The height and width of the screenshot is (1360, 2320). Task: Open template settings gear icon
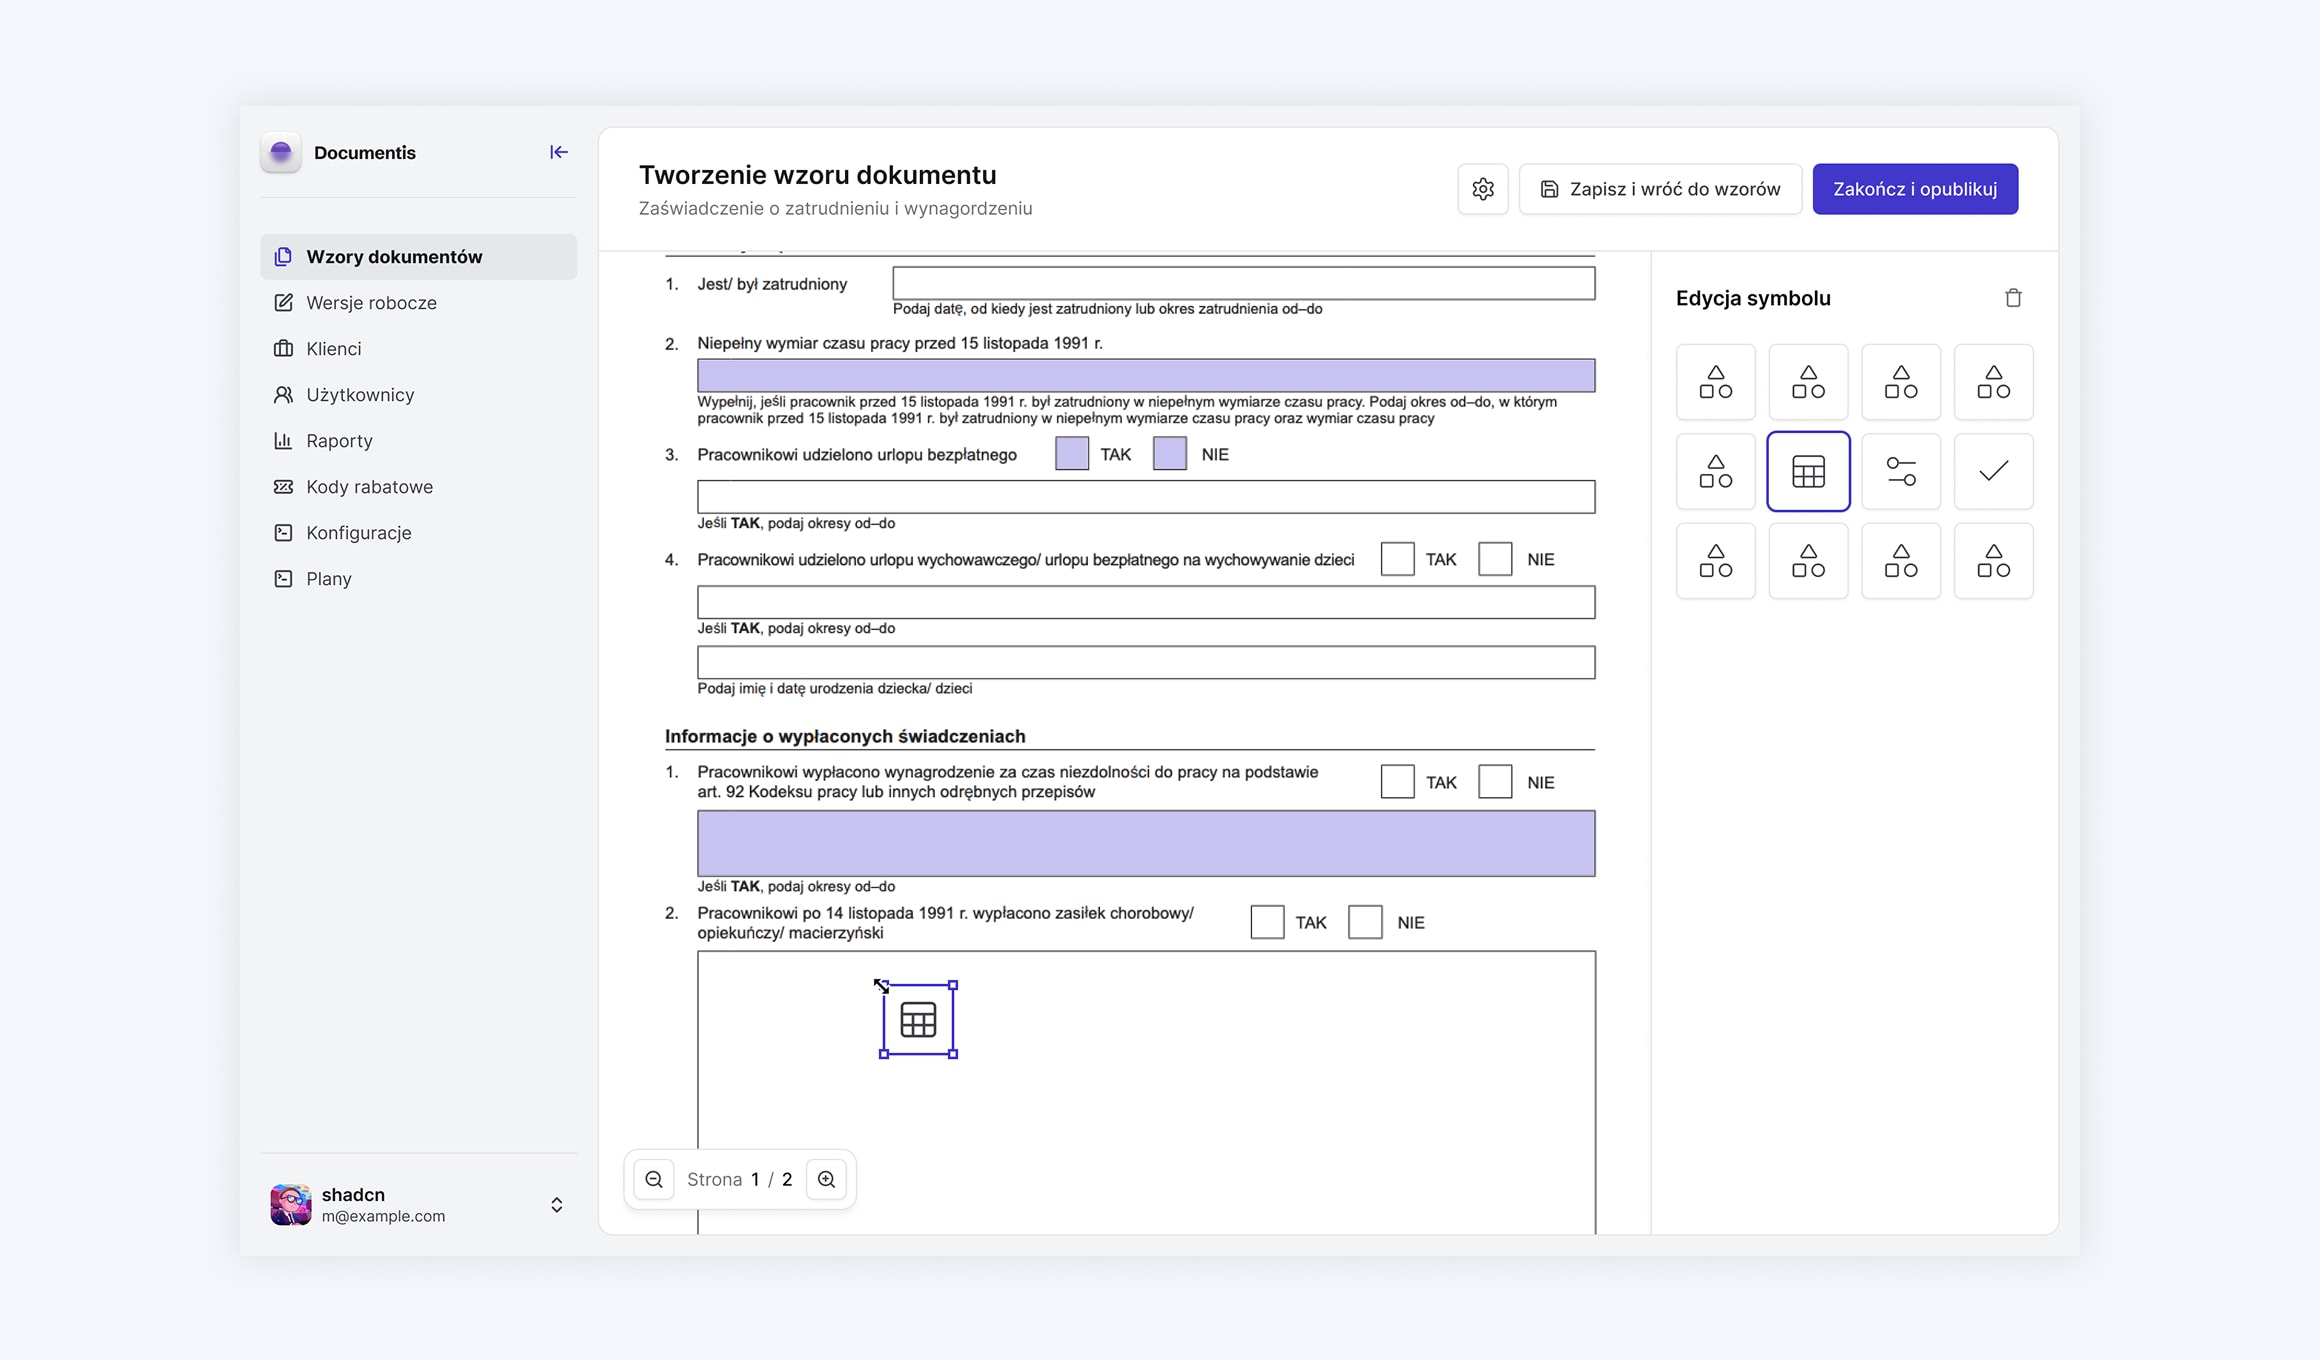(x=1482, y=189)
